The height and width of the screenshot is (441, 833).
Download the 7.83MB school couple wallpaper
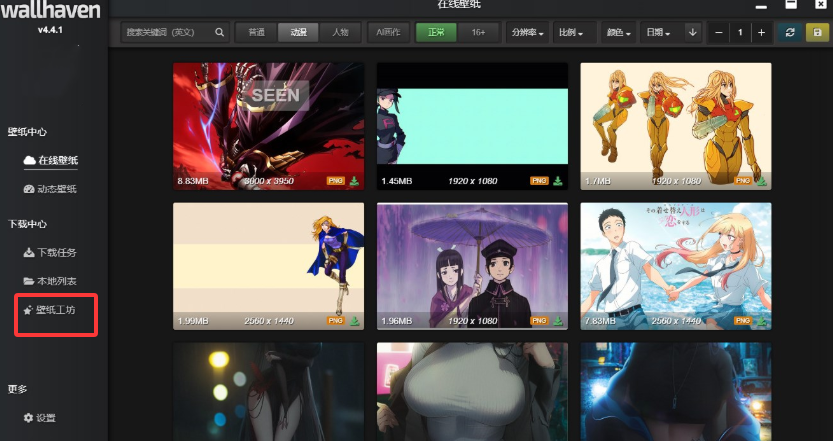[762, 321]
